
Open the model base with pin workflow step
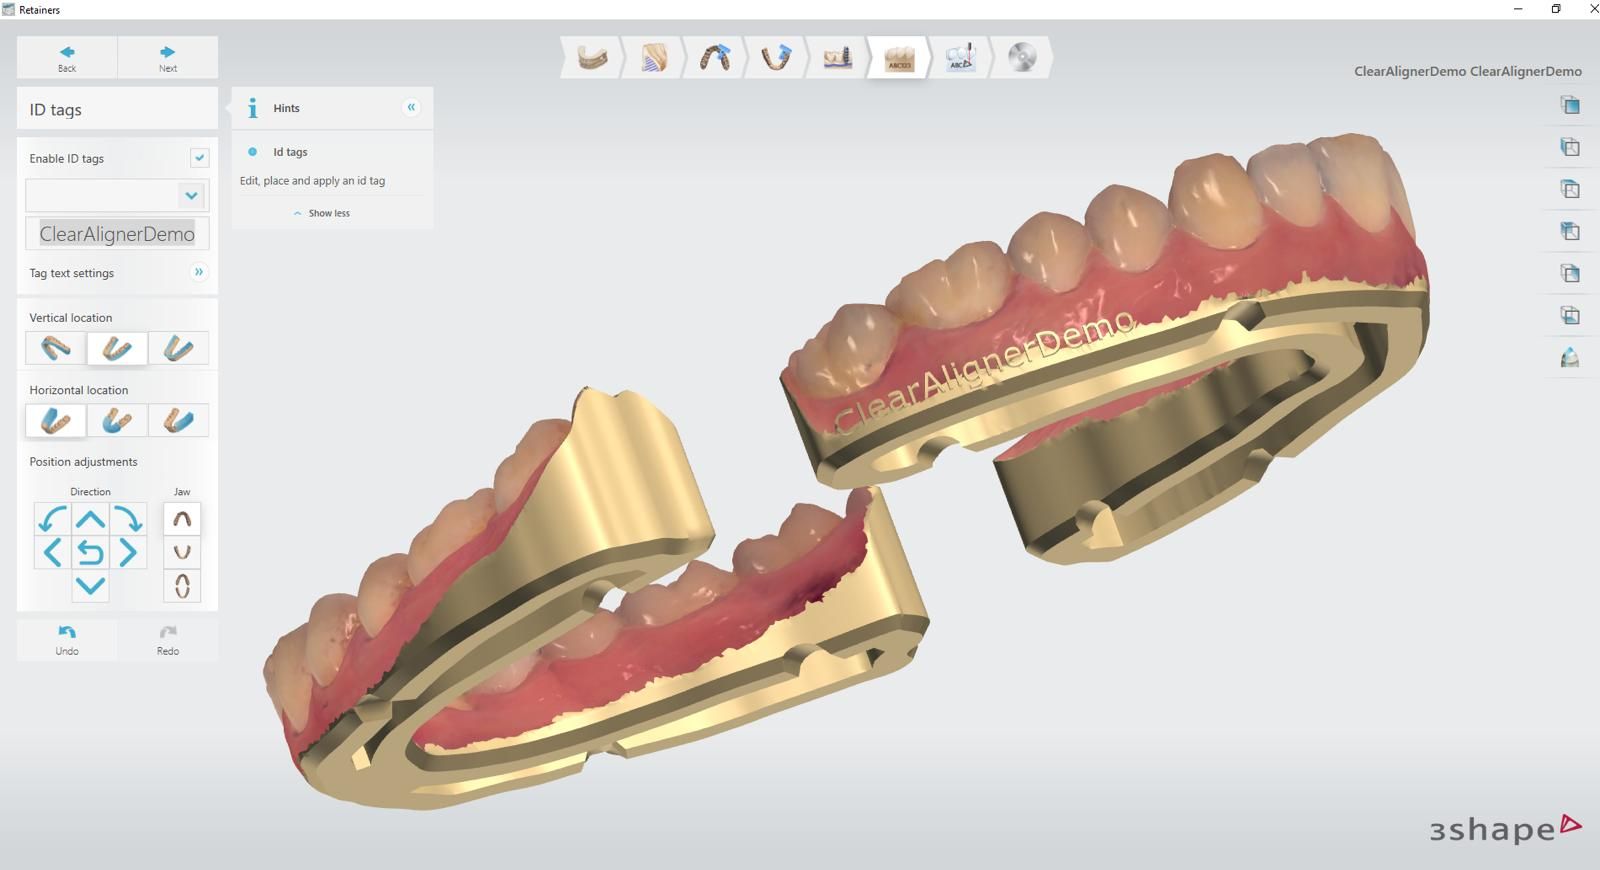(837, 58)
